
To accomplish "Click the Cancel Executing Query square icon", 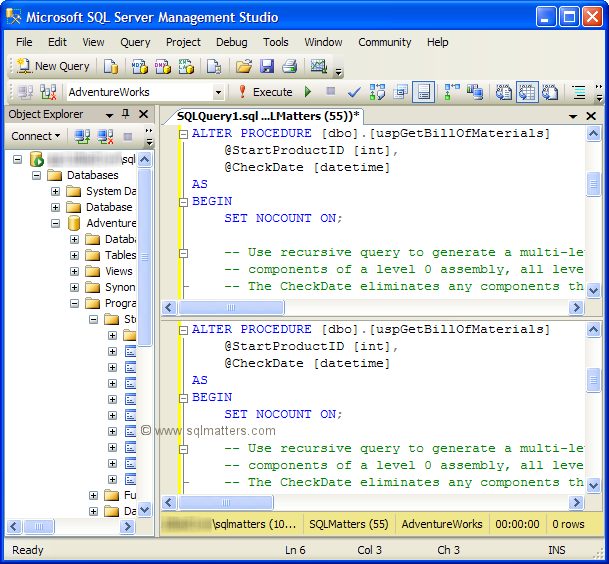I will [331, 91].
